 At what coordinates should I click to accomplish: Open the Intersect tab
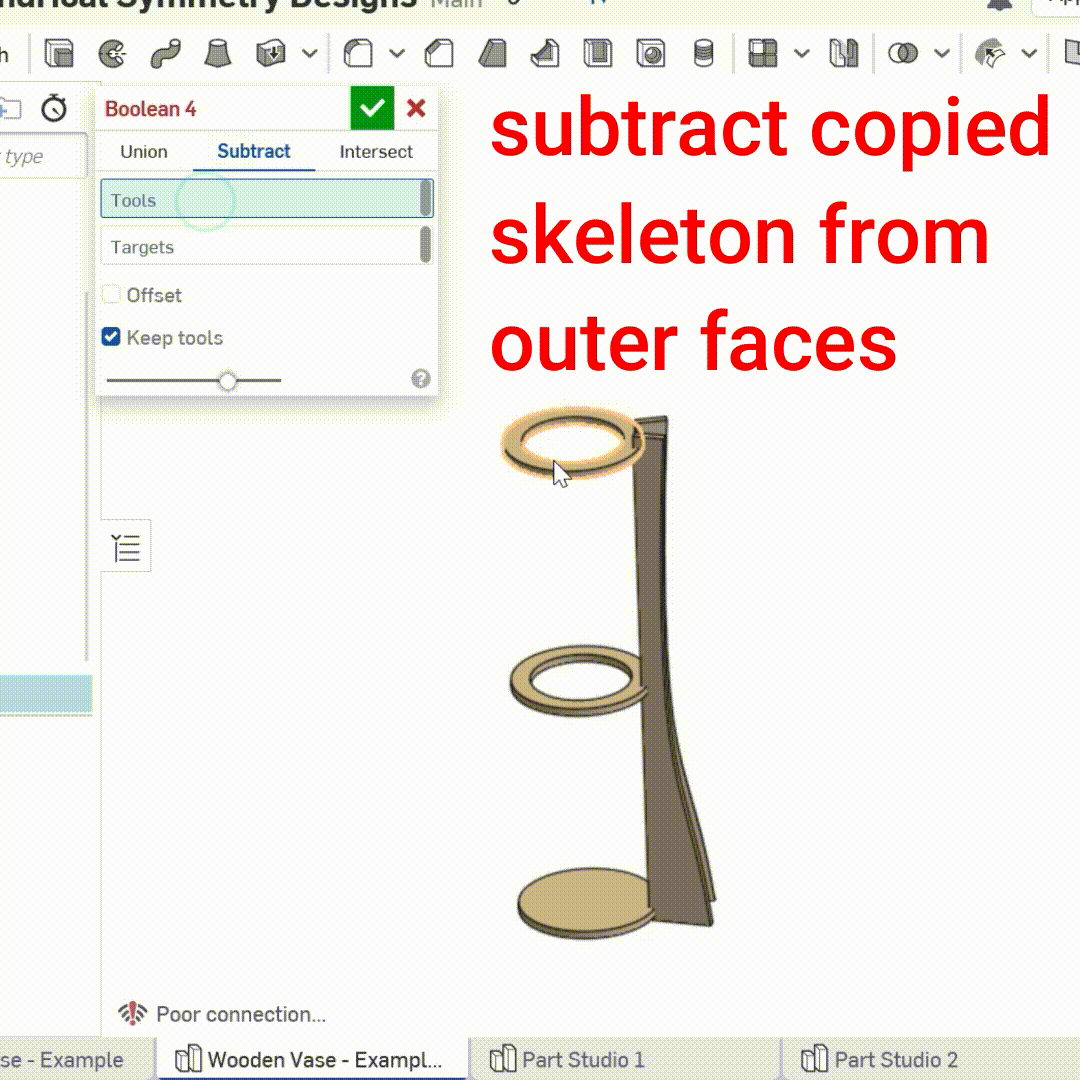coord(375,152)
